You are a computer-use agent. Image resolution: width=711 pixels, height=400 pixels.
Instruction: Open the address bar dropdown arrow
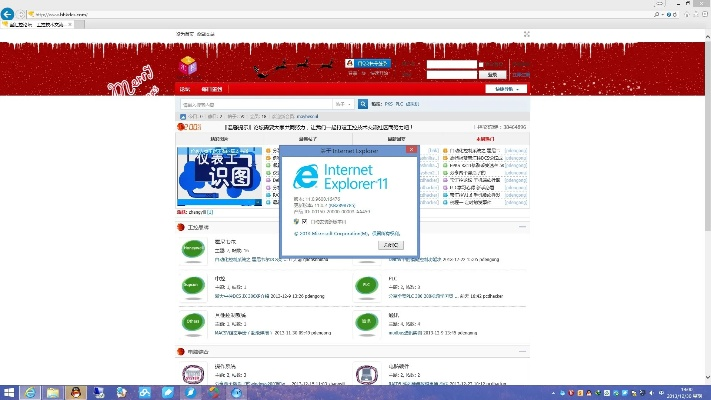662,15
